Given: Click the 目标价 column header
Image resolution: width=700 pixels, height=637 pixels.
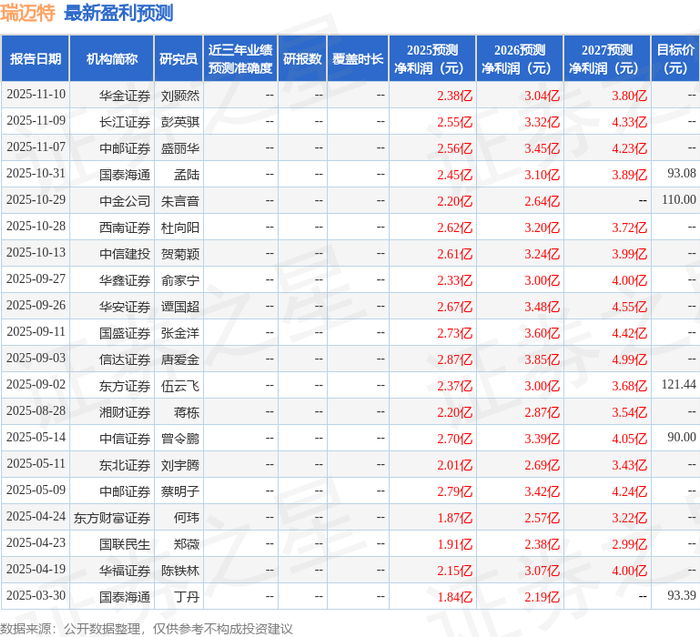Looking at the screenshot, I should tap(676, 59).
